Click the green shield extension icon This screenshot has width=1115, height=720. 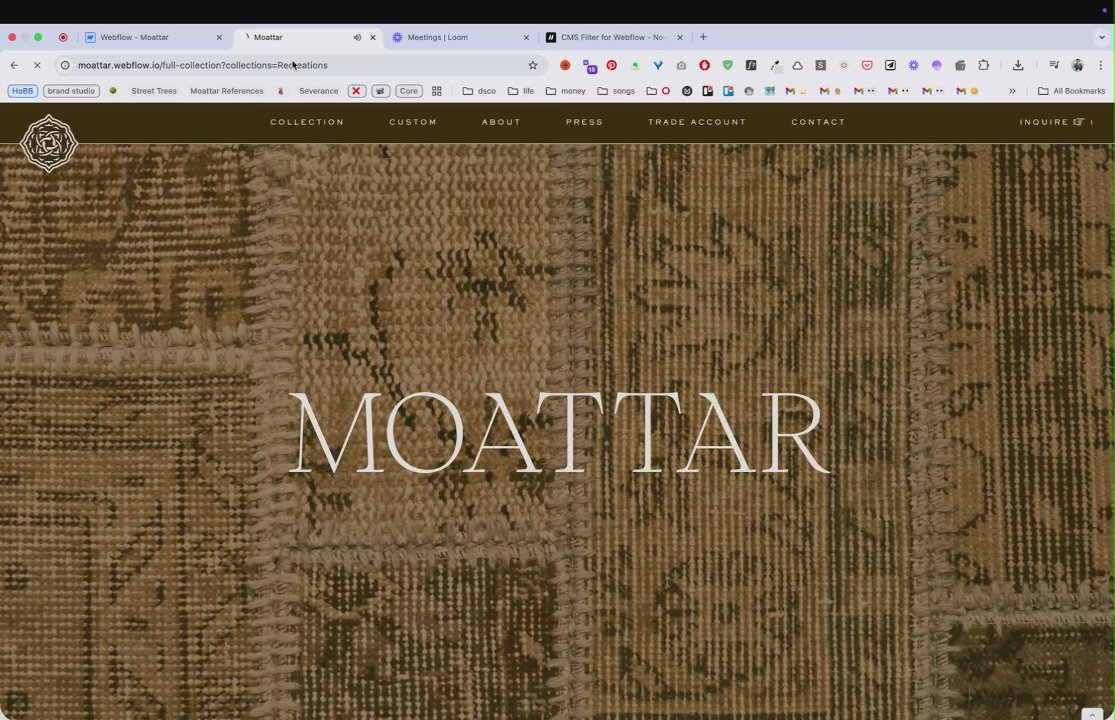[x=727, y=65]
